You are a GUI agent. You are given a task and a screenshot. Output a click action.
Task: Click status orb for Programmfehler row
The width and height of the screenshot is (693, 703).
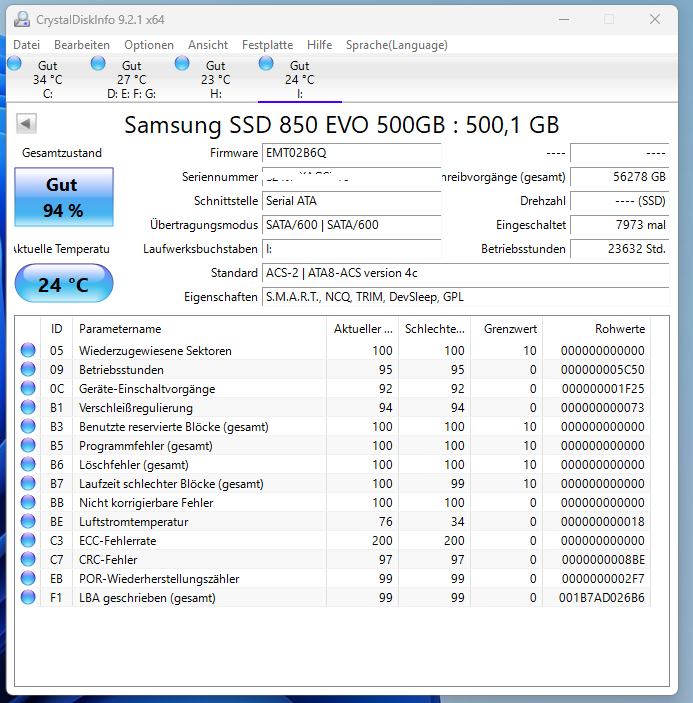(x=28, y=445)
